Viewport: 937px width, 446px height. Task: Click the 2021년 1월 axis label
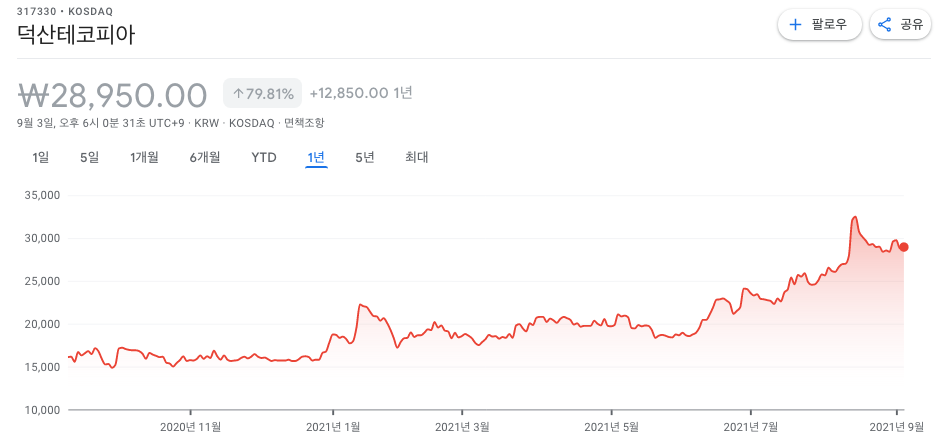333,427
